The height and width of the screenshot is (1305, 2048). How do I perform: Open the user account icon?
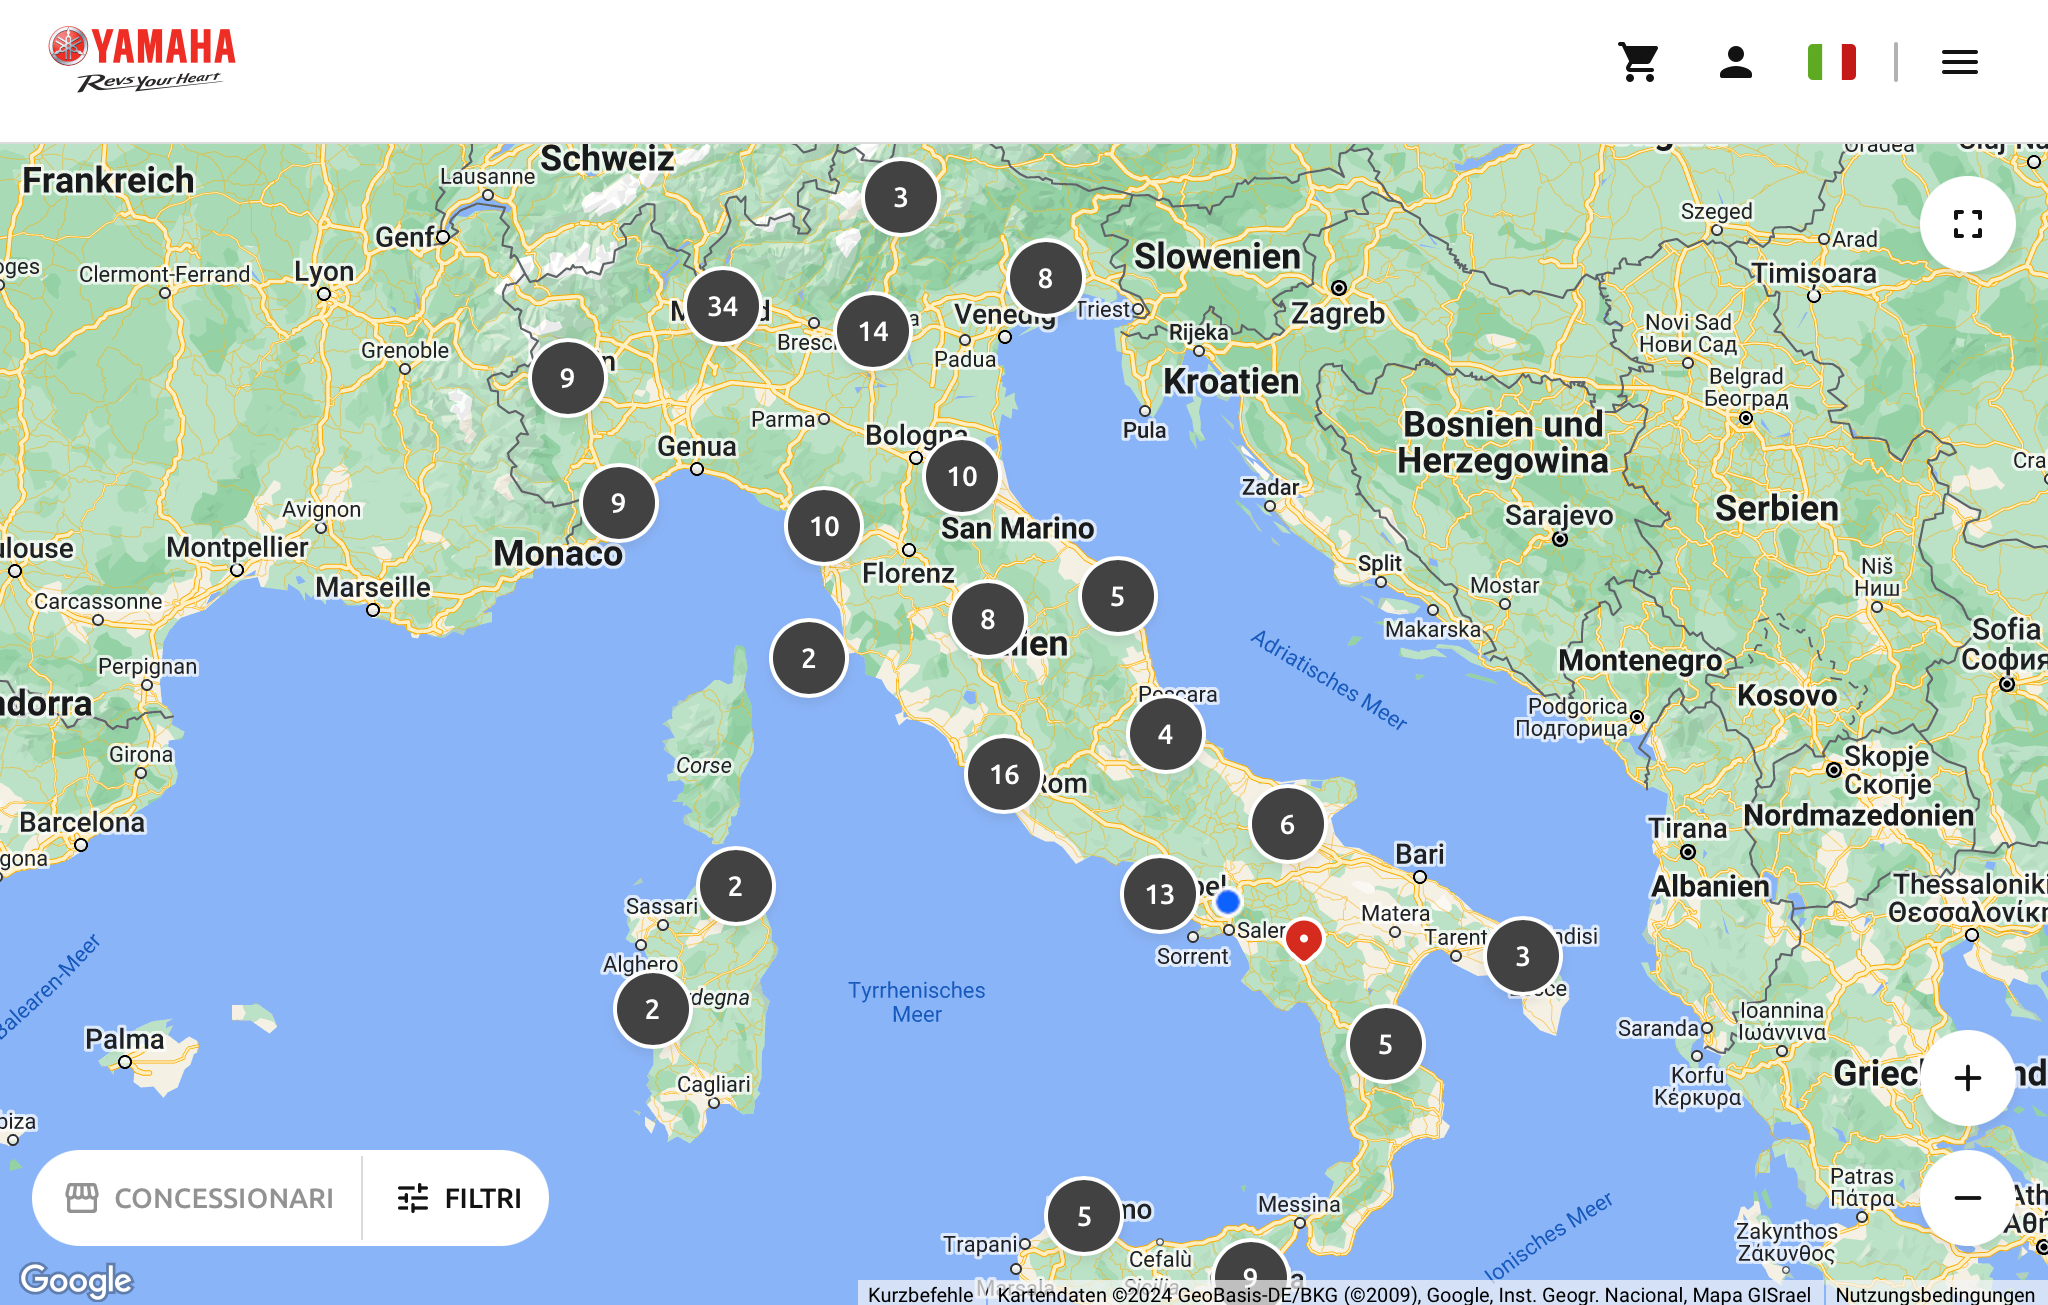click(1735, 62)
